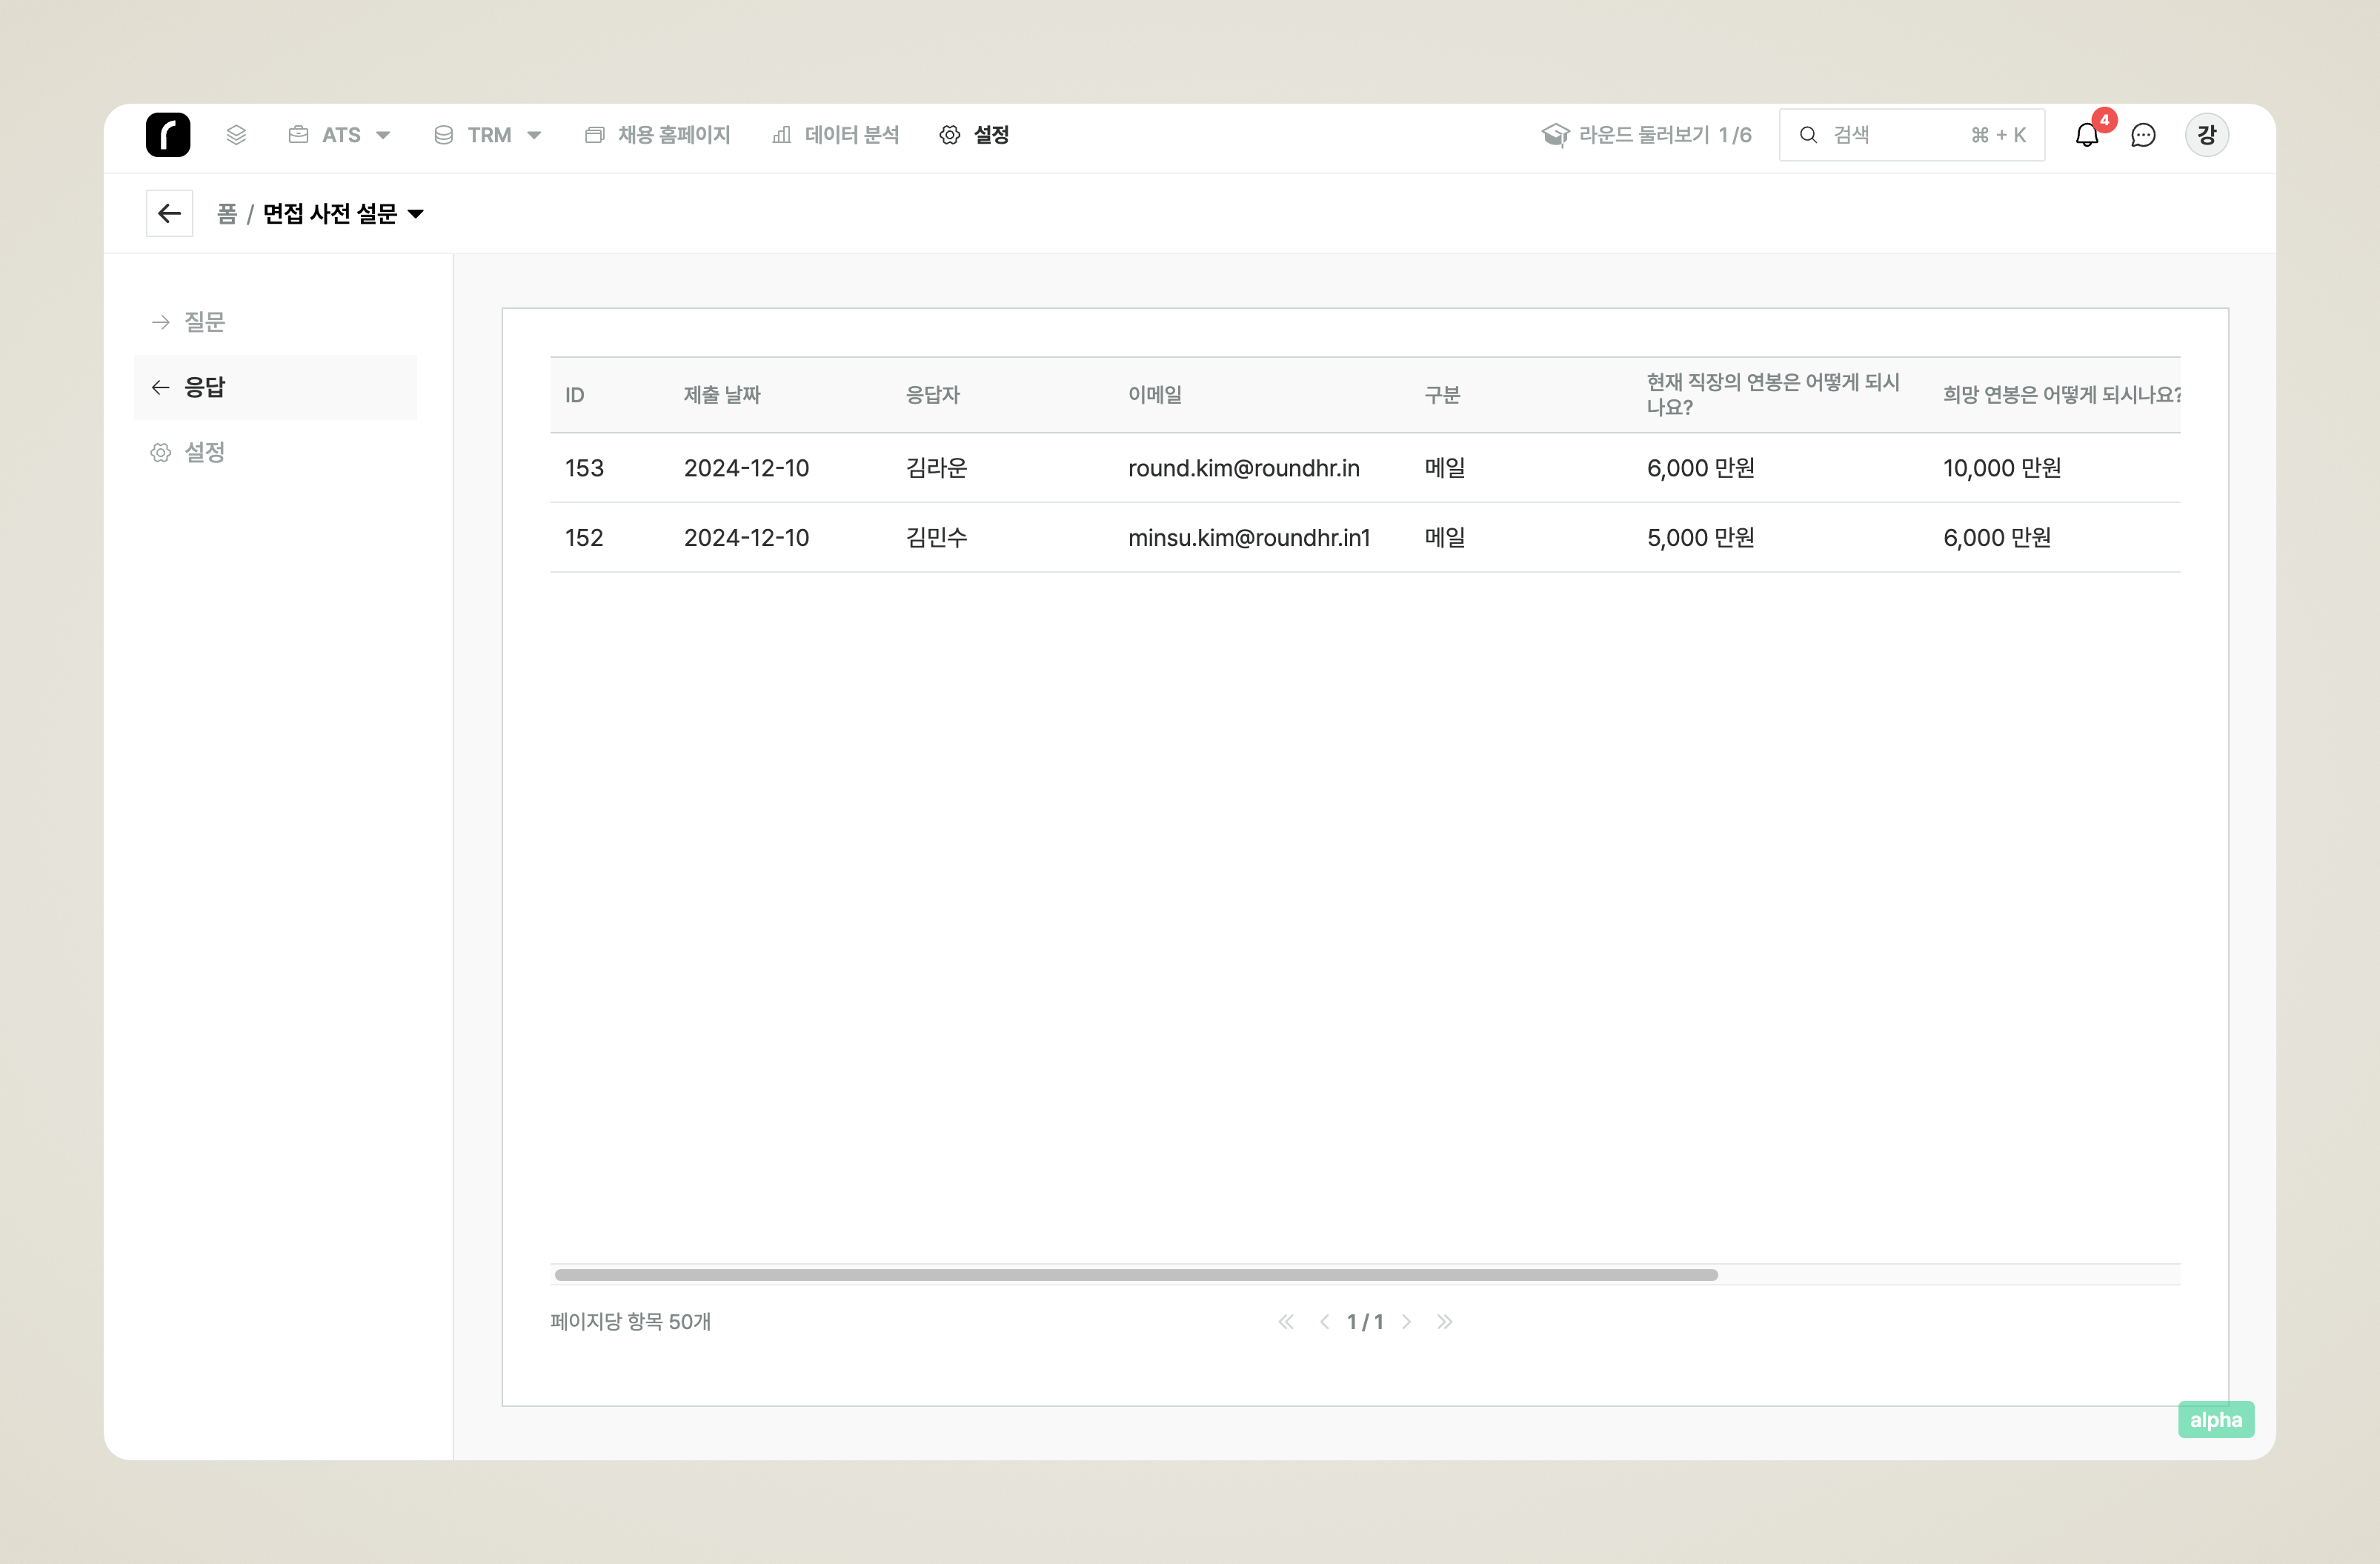Click the horizontal table scrollbar
The image size is (2380, 1564).
coord(1135,1274)
